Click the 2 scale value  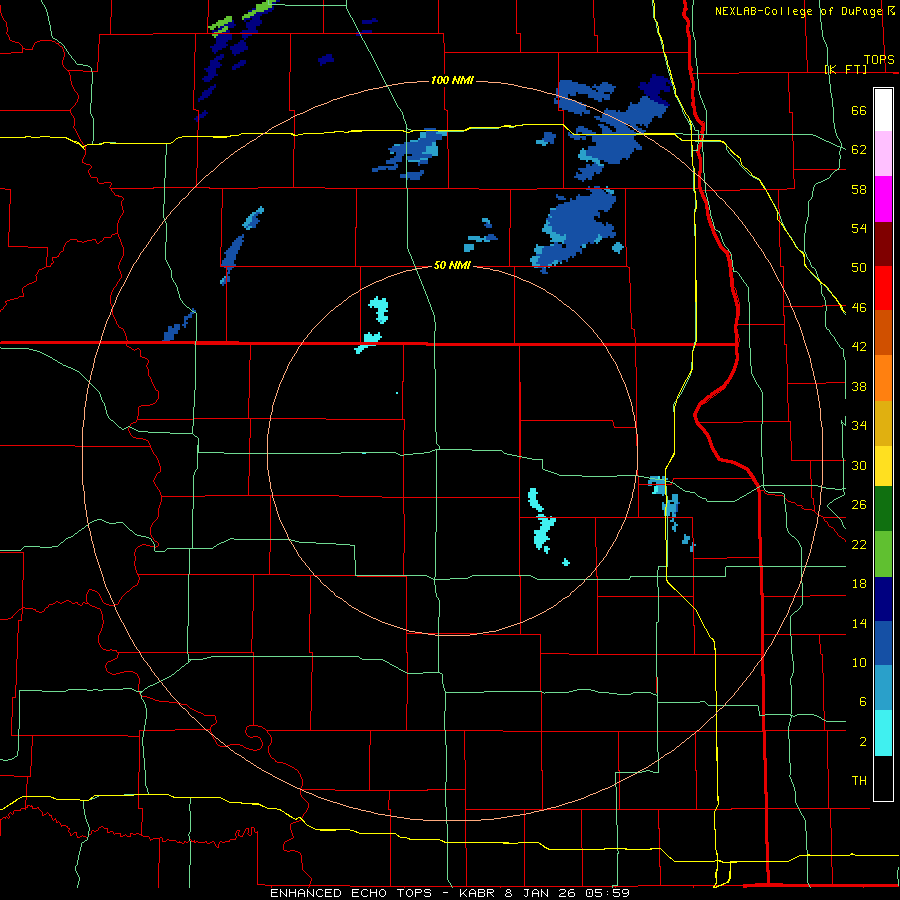pyautogui.click(x=862, y=742)
